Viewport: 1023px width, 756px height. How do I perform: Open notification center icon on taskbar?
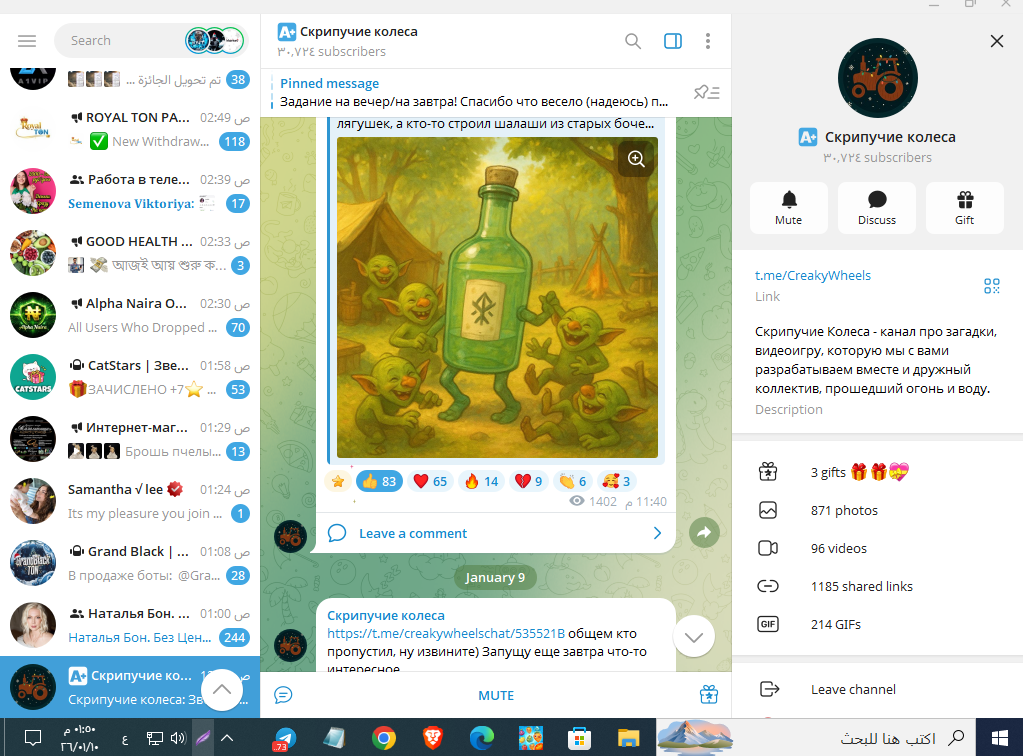33,738
